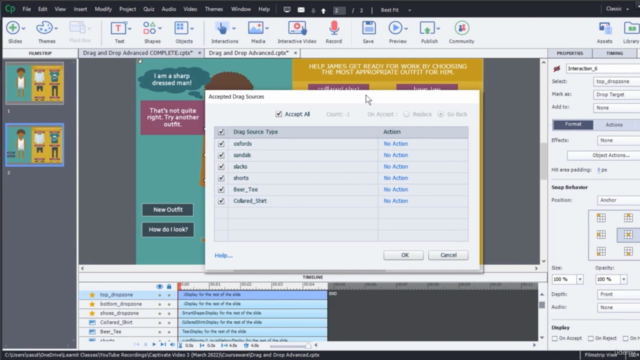The width and height of the screenshot is (640, 360).
Task: Click OK in Accepted Drag Sources dialog
Action: (x=404, y=255)
